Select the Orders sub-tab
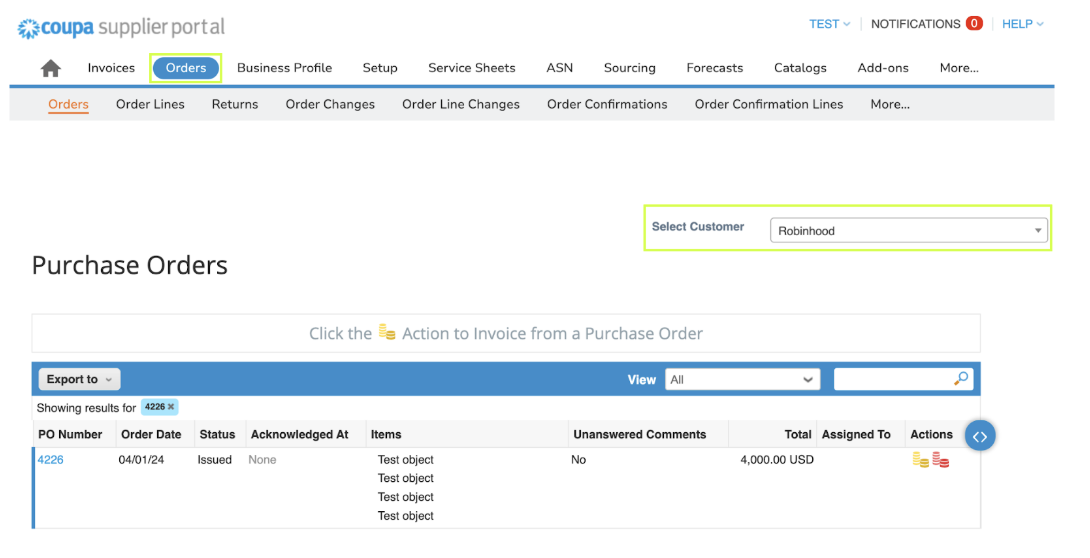Screen dimensions: 1090x558 [68, 104]
